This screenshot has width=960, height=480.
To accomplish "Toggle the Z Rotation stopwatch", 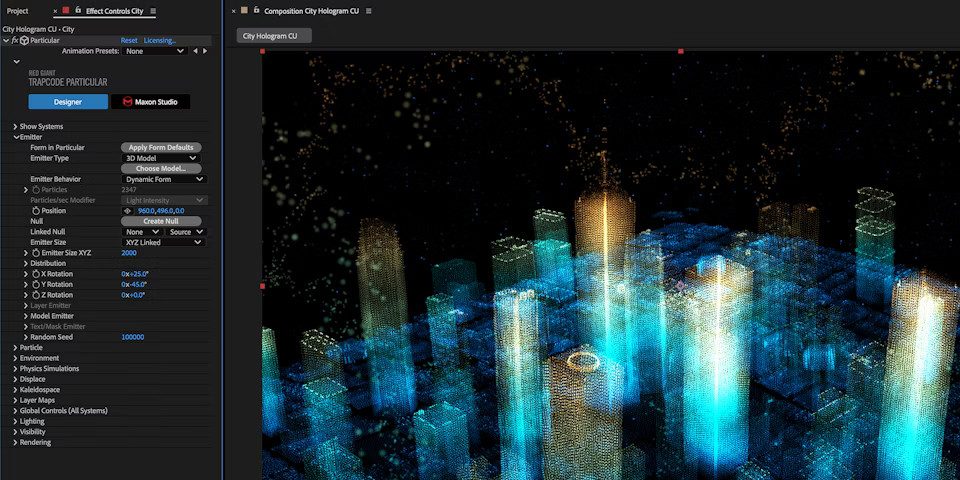I will 37,295.
